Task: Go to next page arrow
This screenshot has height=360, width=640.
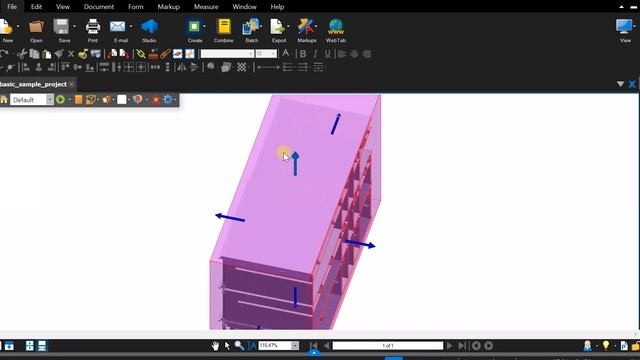Action: pyautogui.click(x=449, y=346)
